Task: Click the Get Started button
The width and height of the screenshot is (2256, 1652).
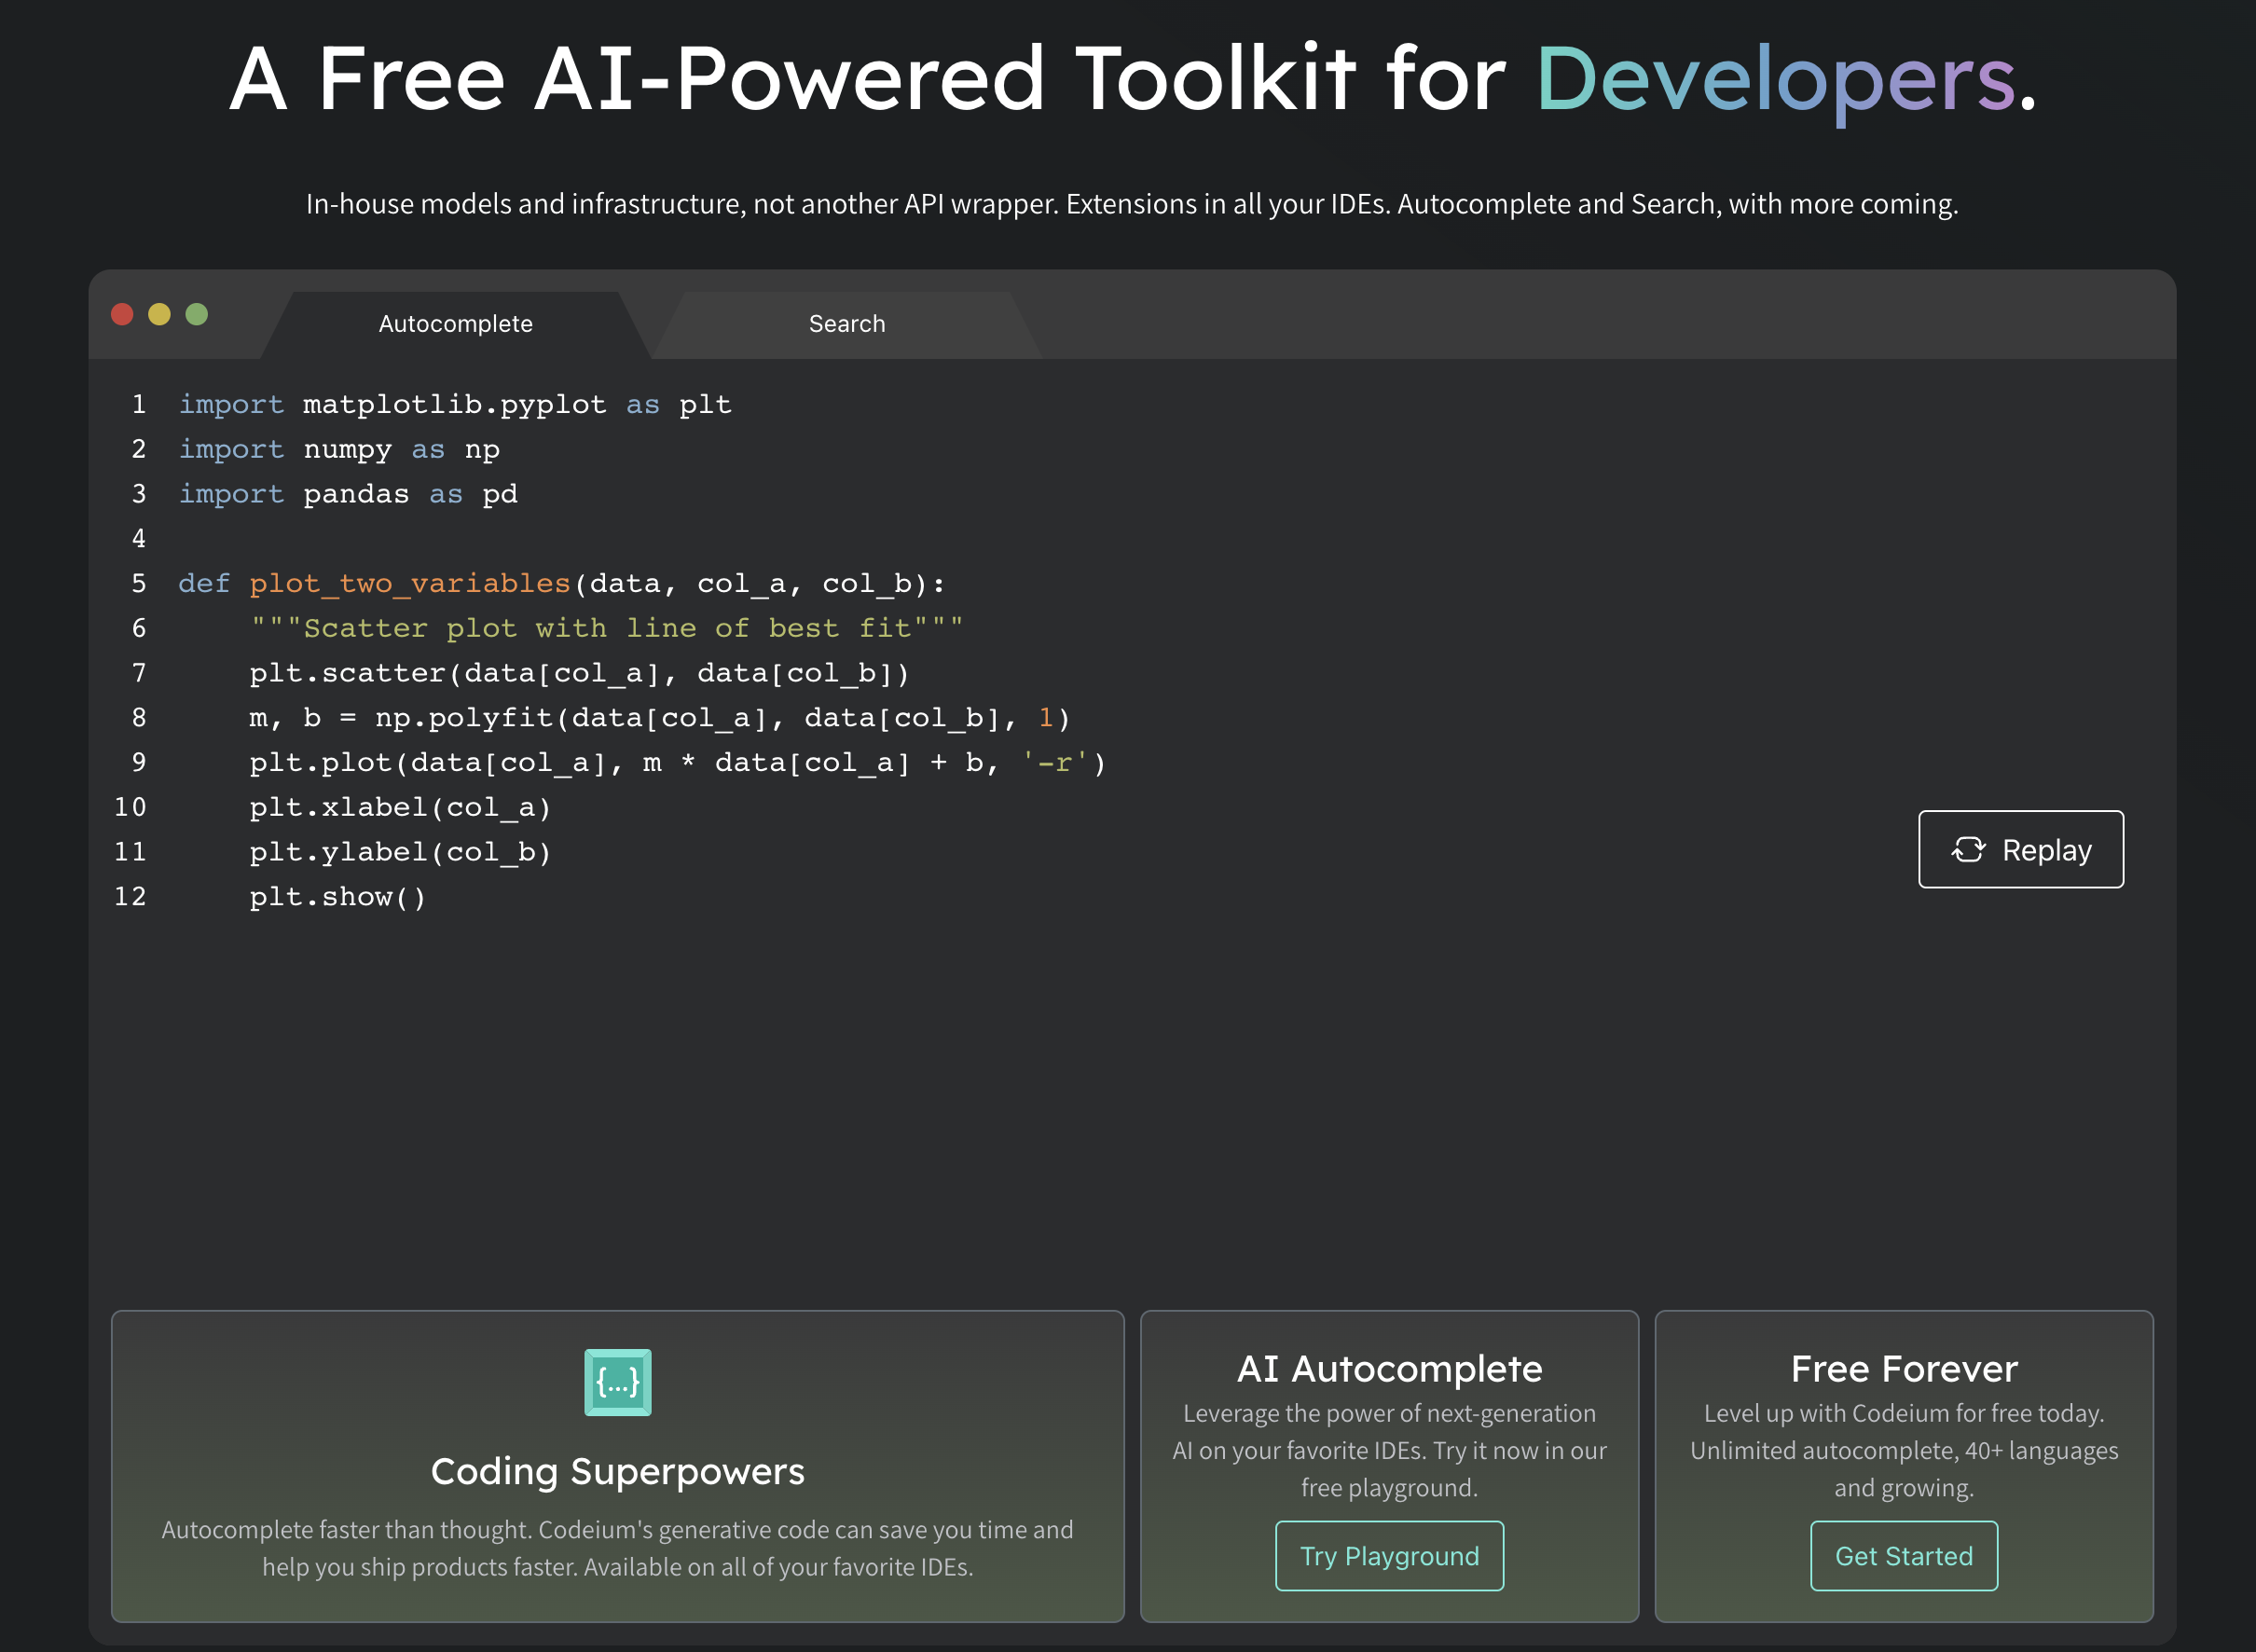Action: click(1903, 1556)
